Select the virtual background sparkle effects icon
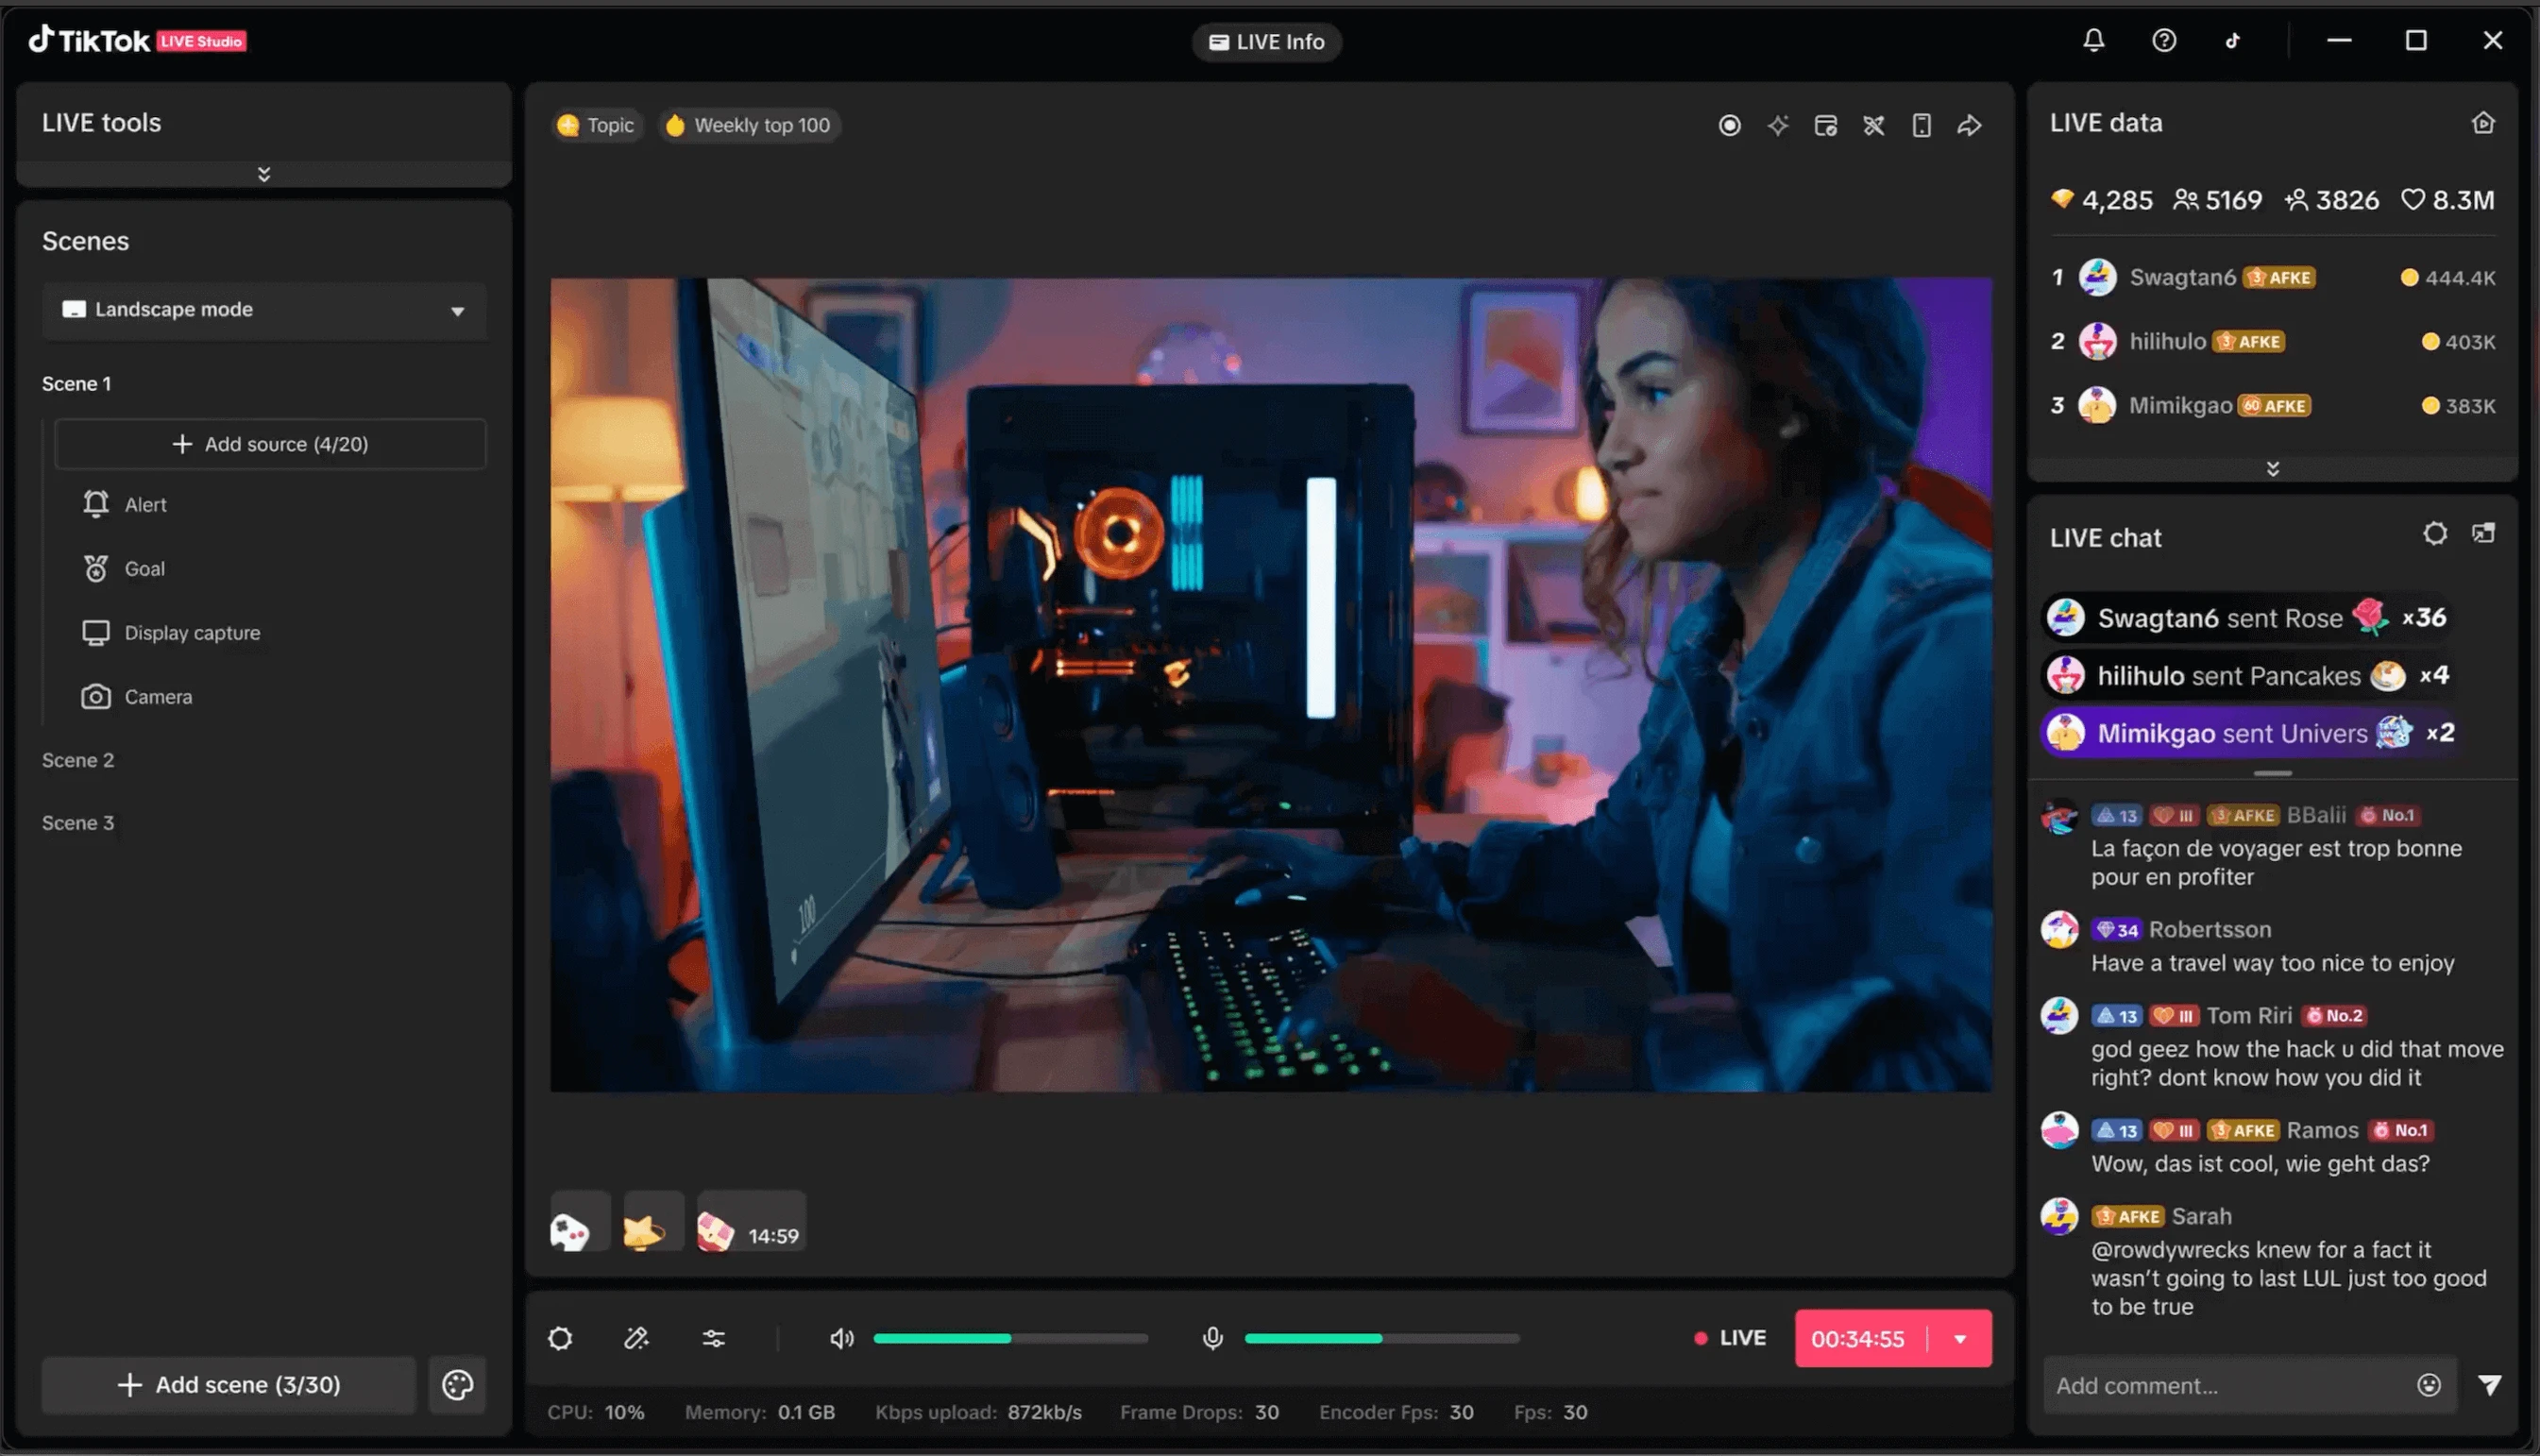Image resolution: width=2540 pixels, height=1456 pixels. point(1779,125)
